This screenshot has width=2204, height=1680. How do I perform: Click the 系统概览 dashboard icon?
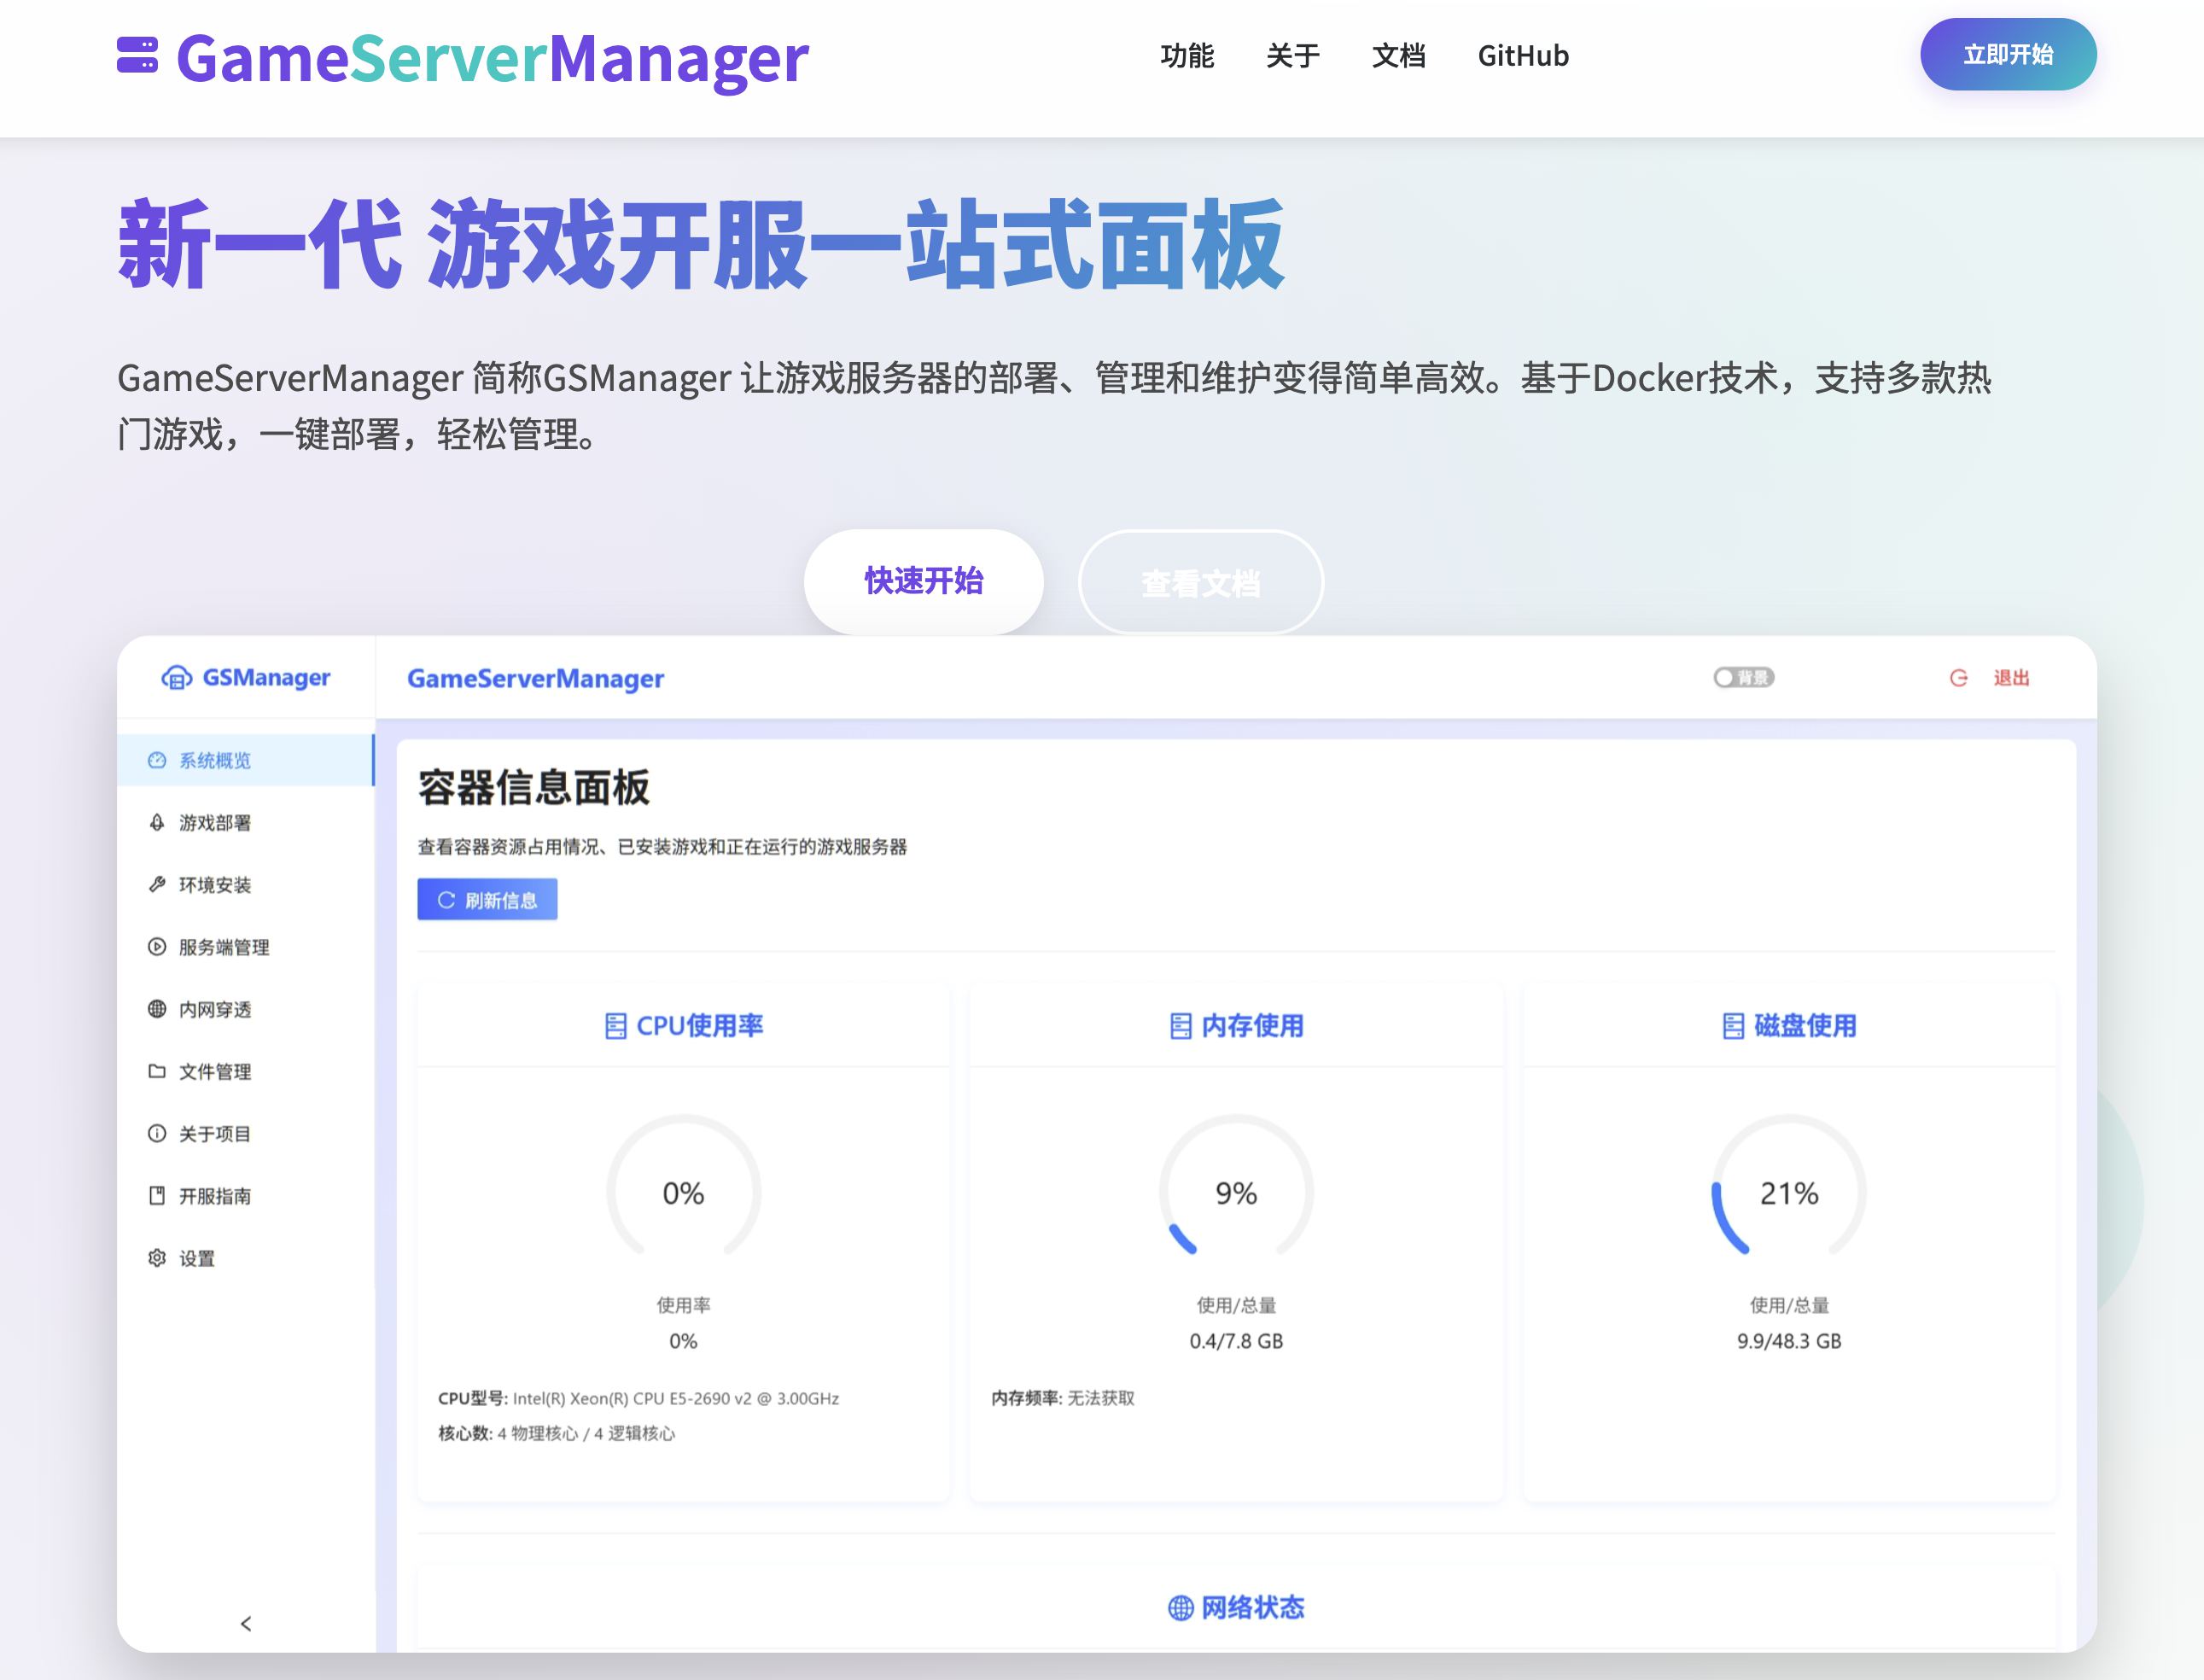157,760
